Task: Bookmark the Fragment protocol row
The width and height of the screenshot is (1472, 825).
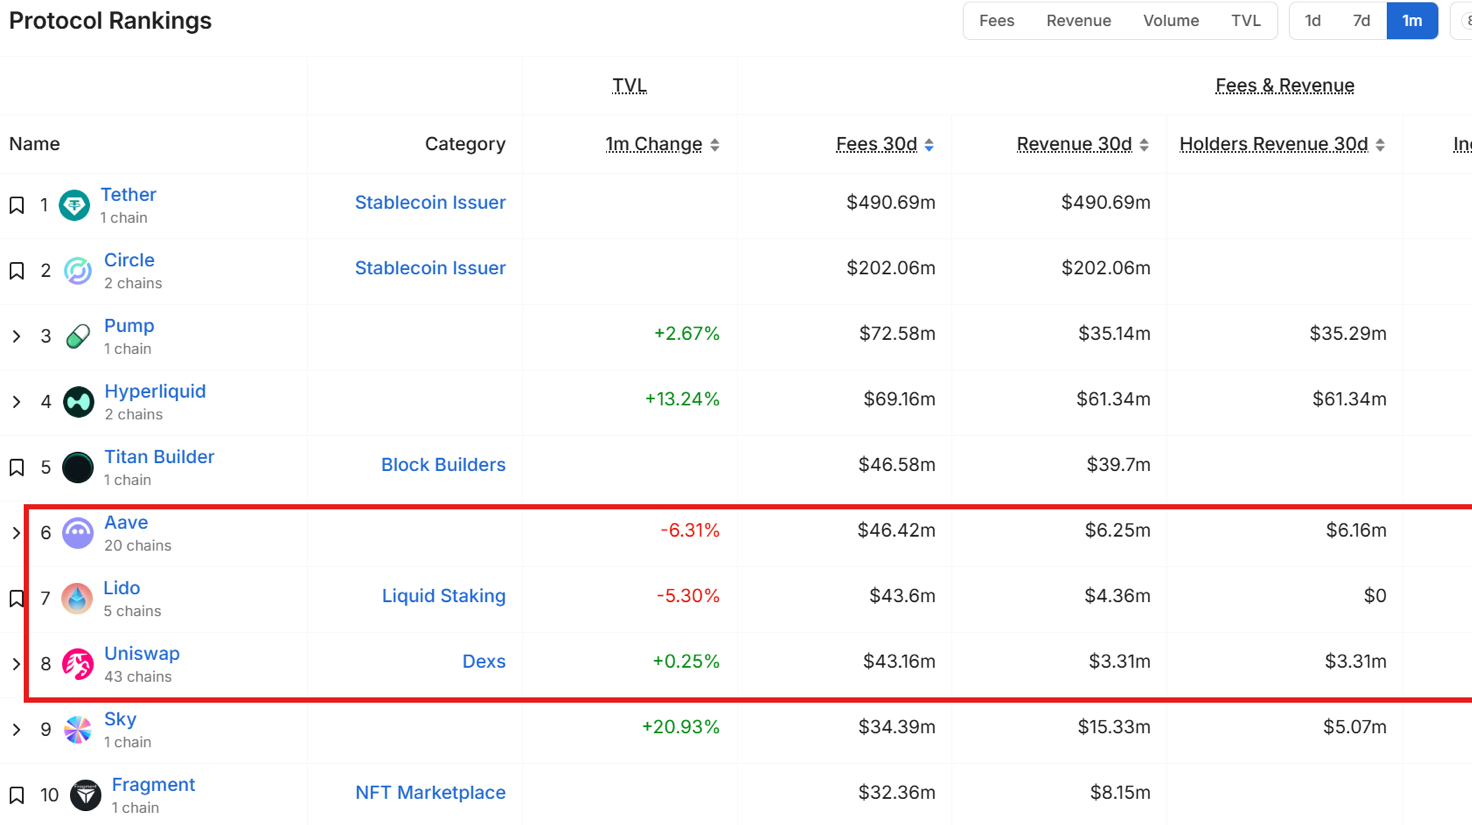Action: tap(17, 795)
